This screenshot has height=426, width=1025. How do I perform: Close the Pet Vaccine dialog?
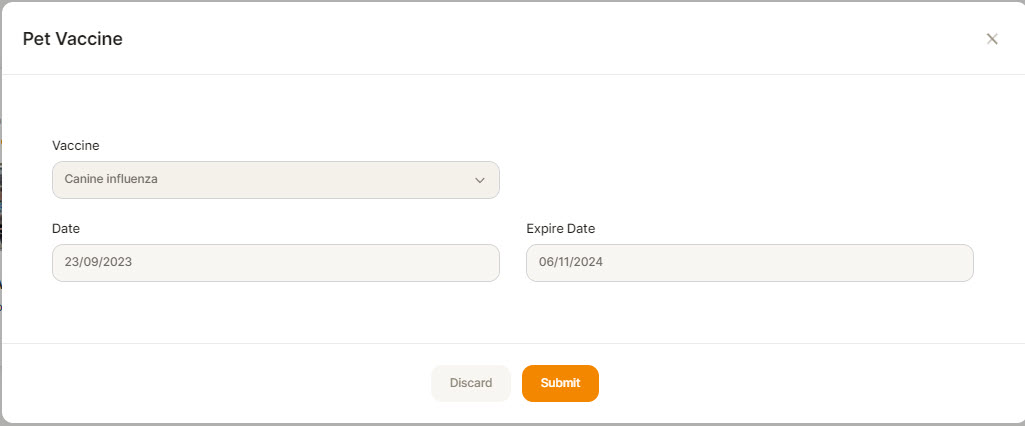point(992,39)
